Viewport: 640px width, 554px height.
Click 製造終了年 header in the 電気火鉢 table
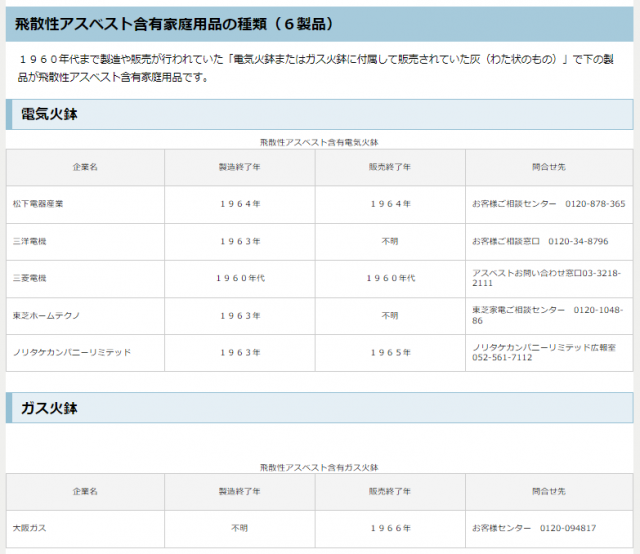[240, 167]
